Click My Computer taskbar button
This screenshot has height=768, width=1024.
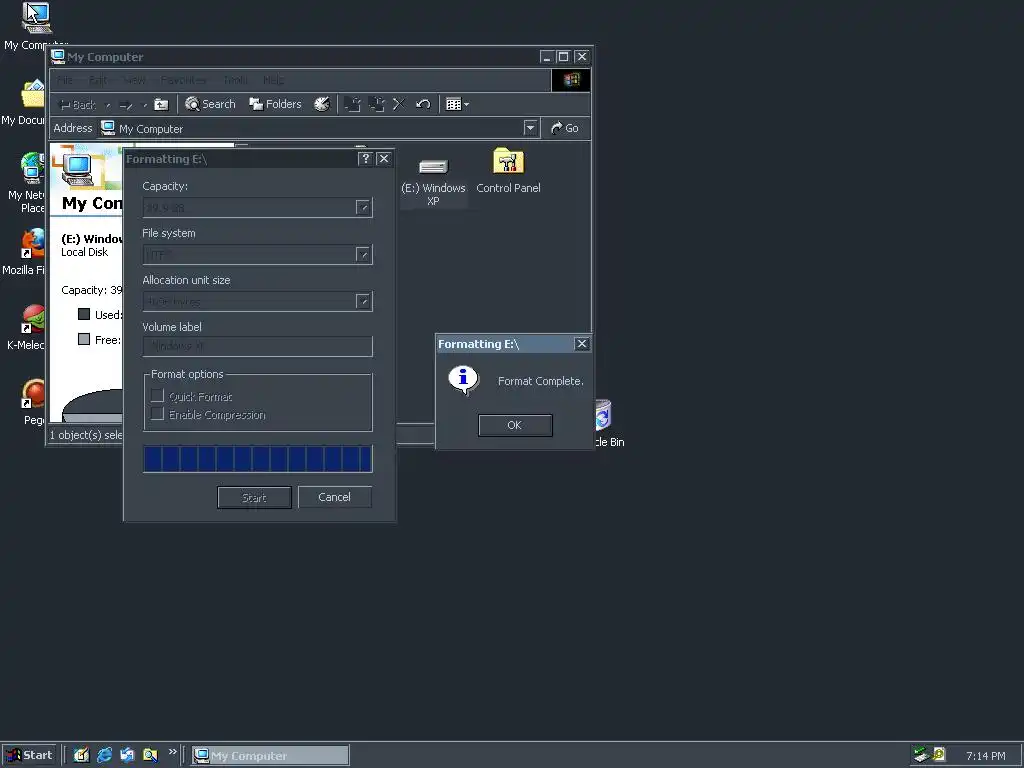[270, 756]
